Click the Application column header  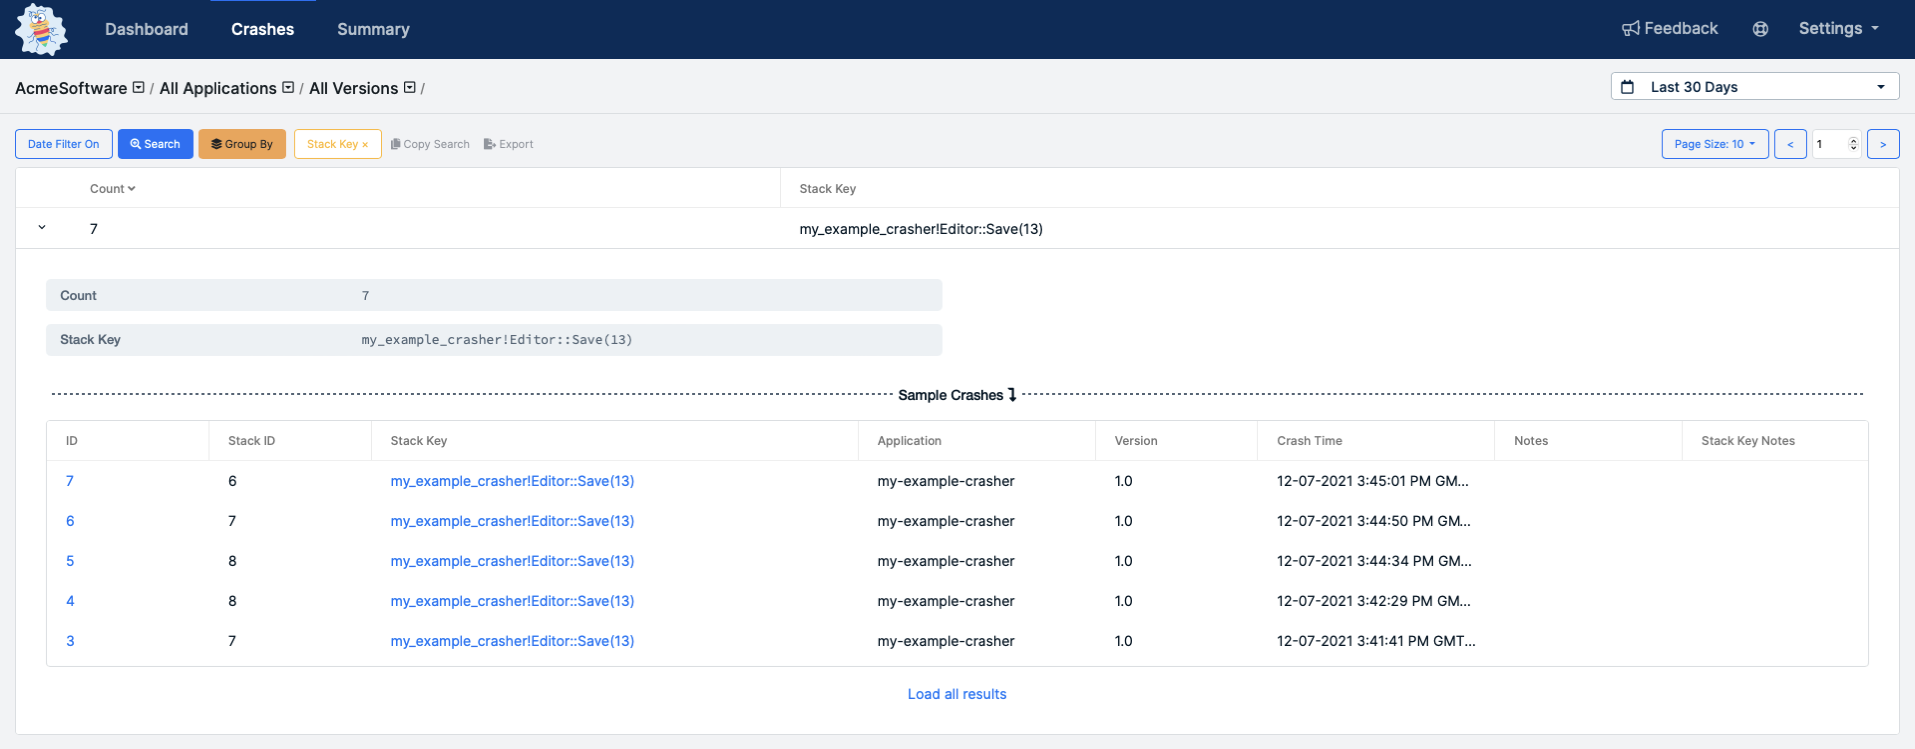click(909, 440)
